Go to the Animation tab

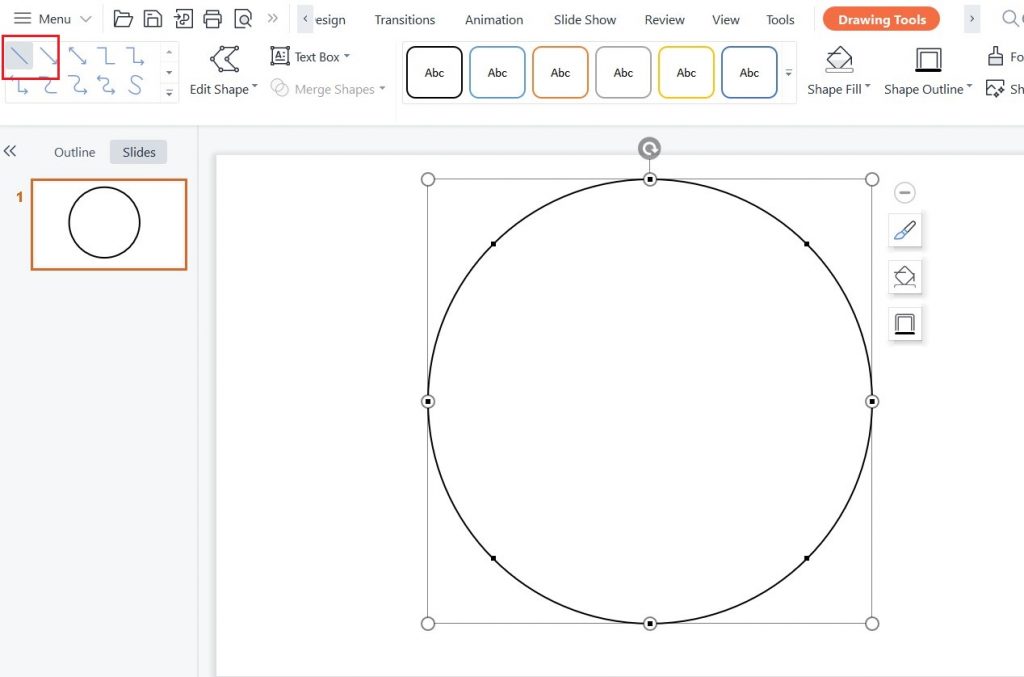[494, 20]
